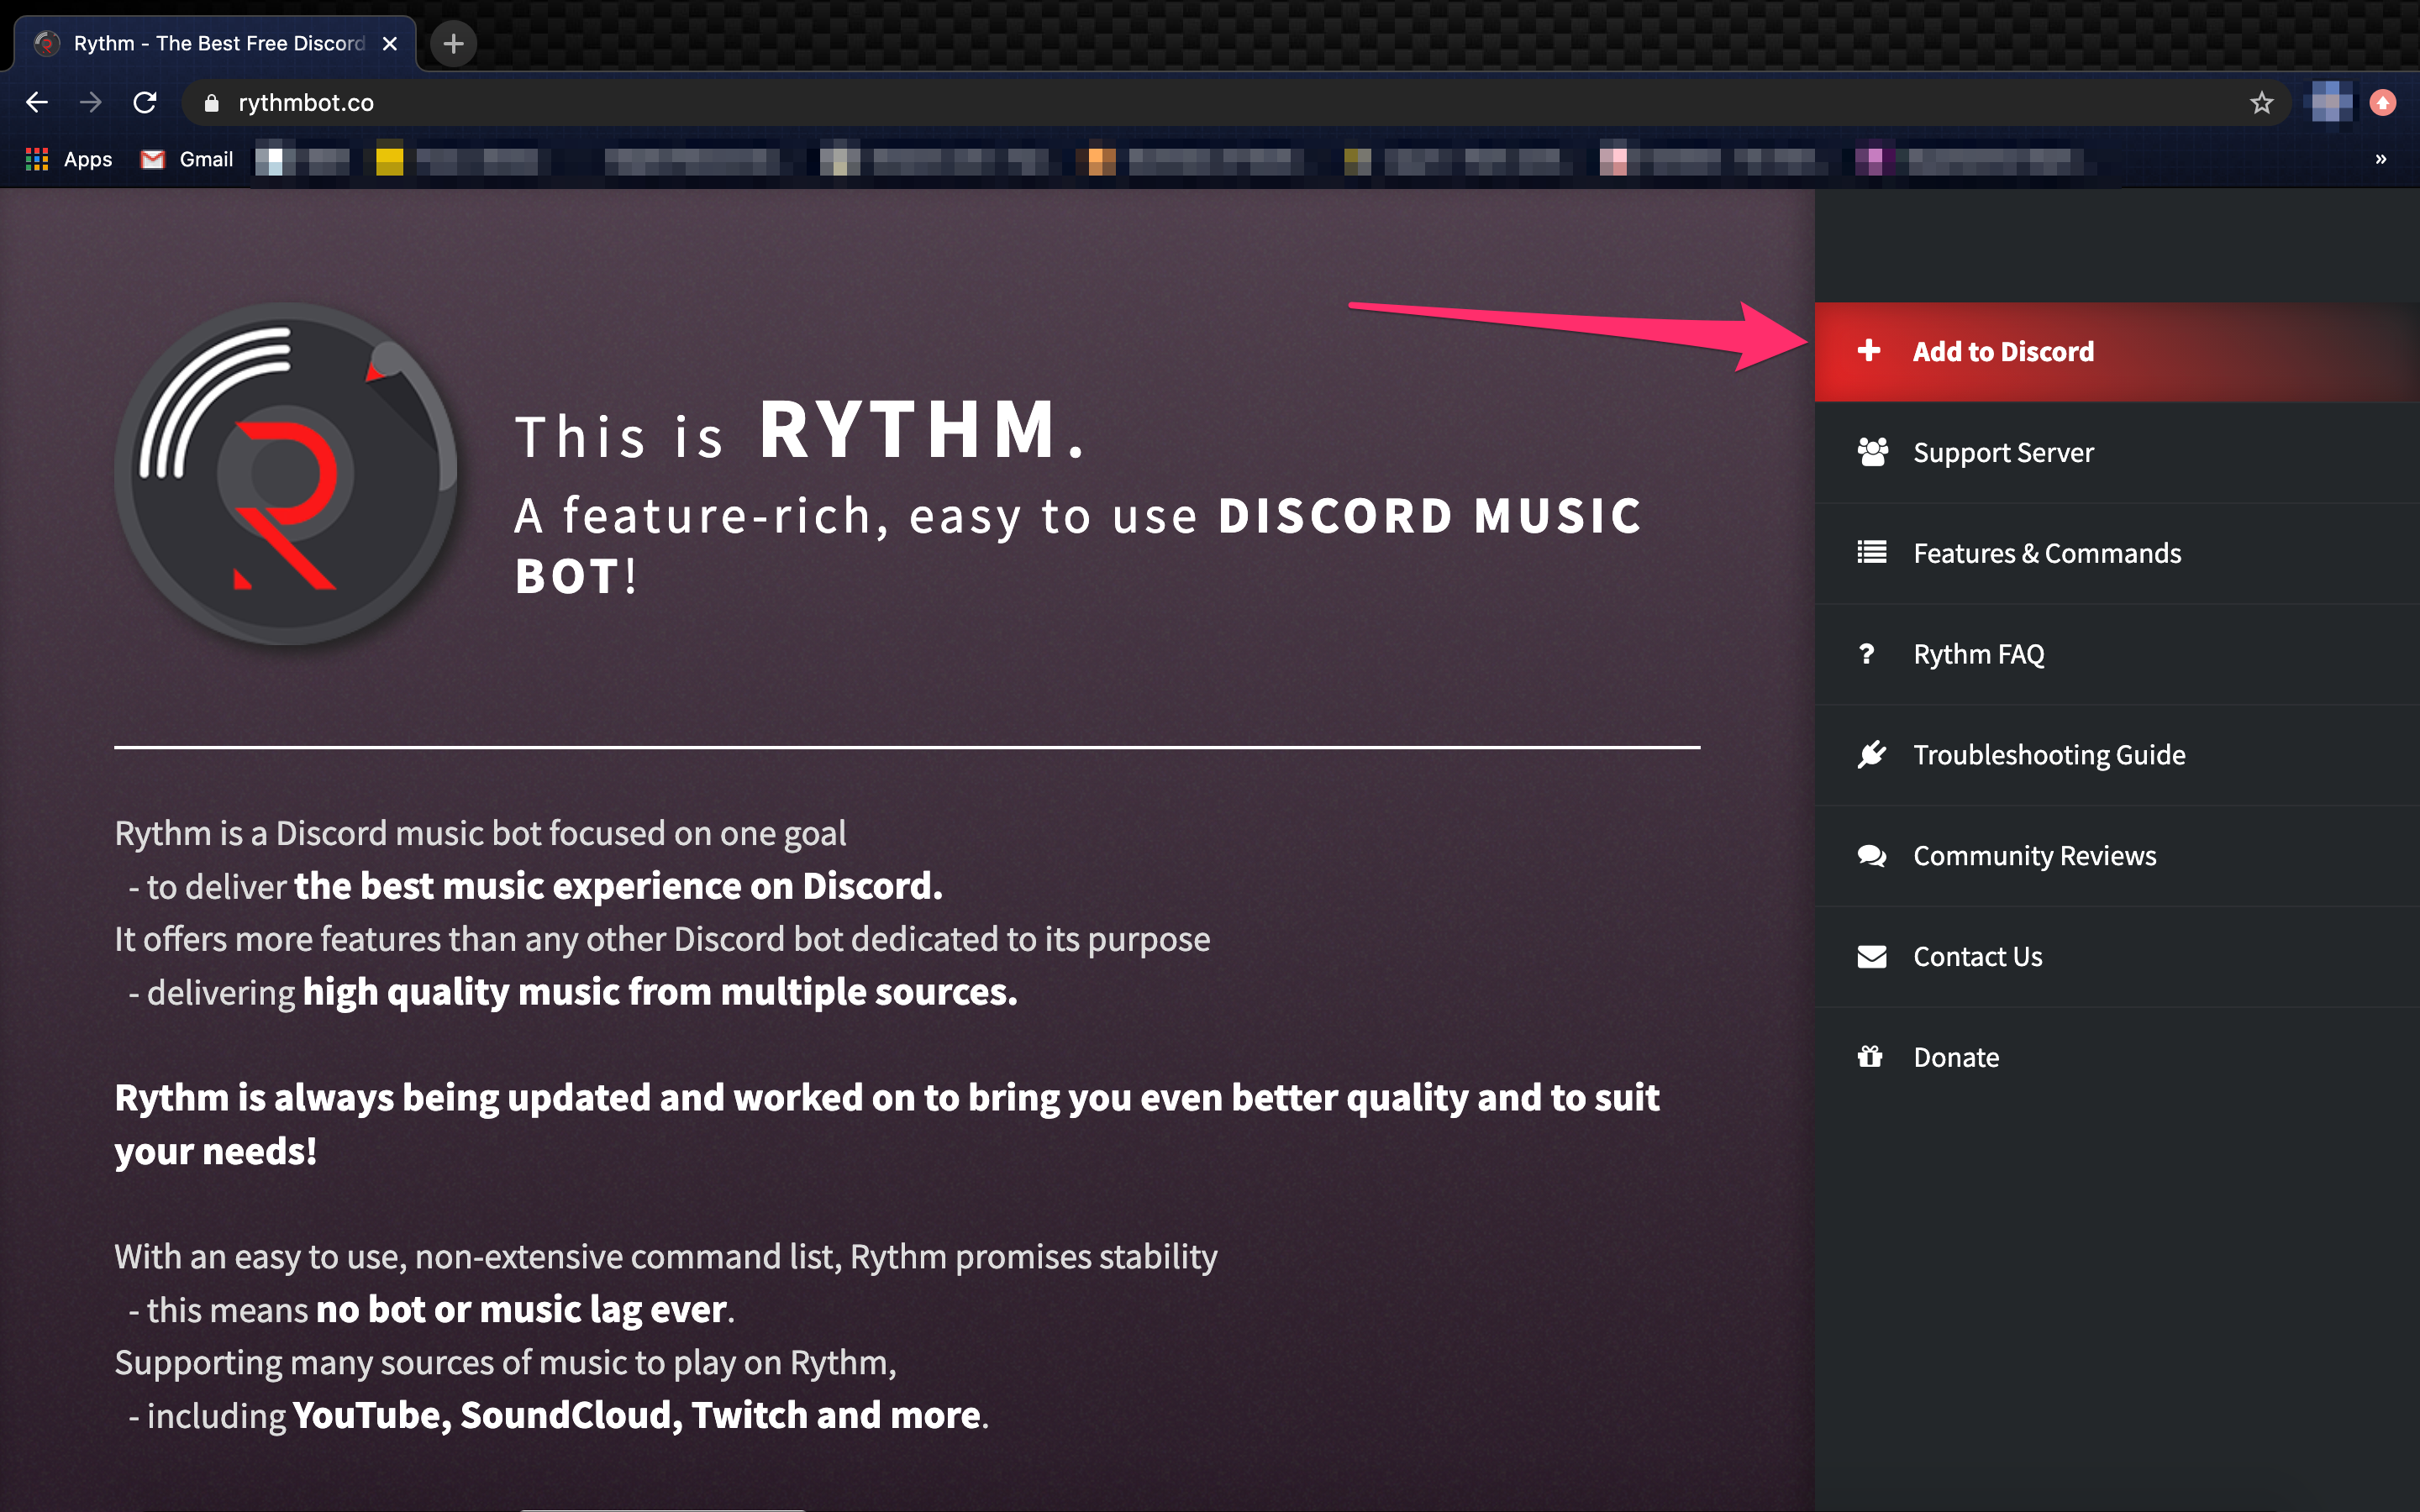2420x1512 pixels.
Task: Click the text "the best music experience on Discord."
Action: point(618,886)
